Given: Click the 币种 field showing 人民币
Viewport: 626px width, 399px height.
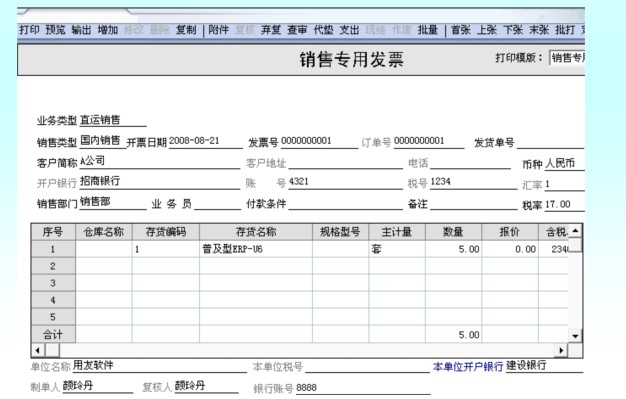Looking at the screenshot, I should pyautogui.click(x=565, y=163).
